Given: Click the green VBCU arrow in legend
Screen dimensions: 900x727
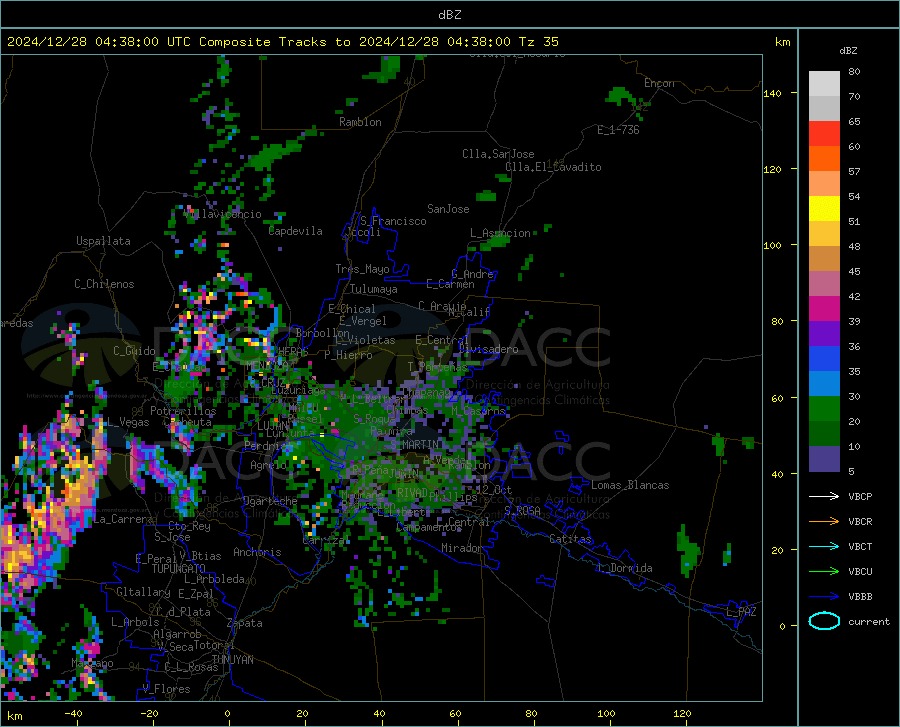Looking at the screenshot, I should pos(824,572).
